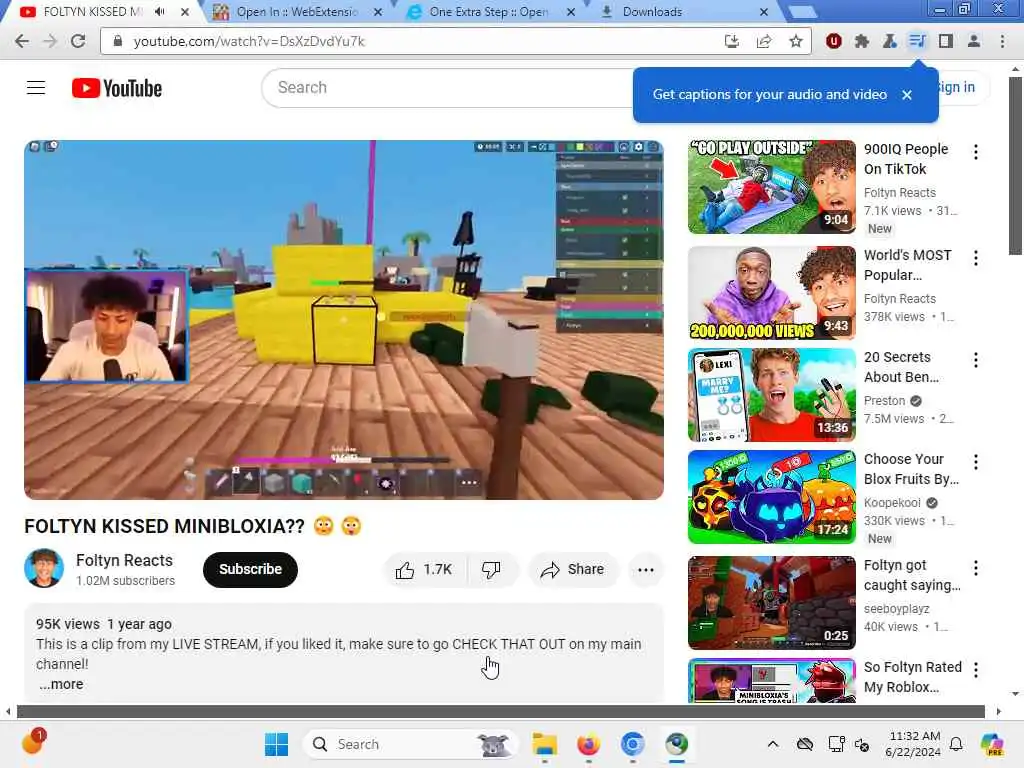Switch to One Extra Step tab

pos(488,12)
